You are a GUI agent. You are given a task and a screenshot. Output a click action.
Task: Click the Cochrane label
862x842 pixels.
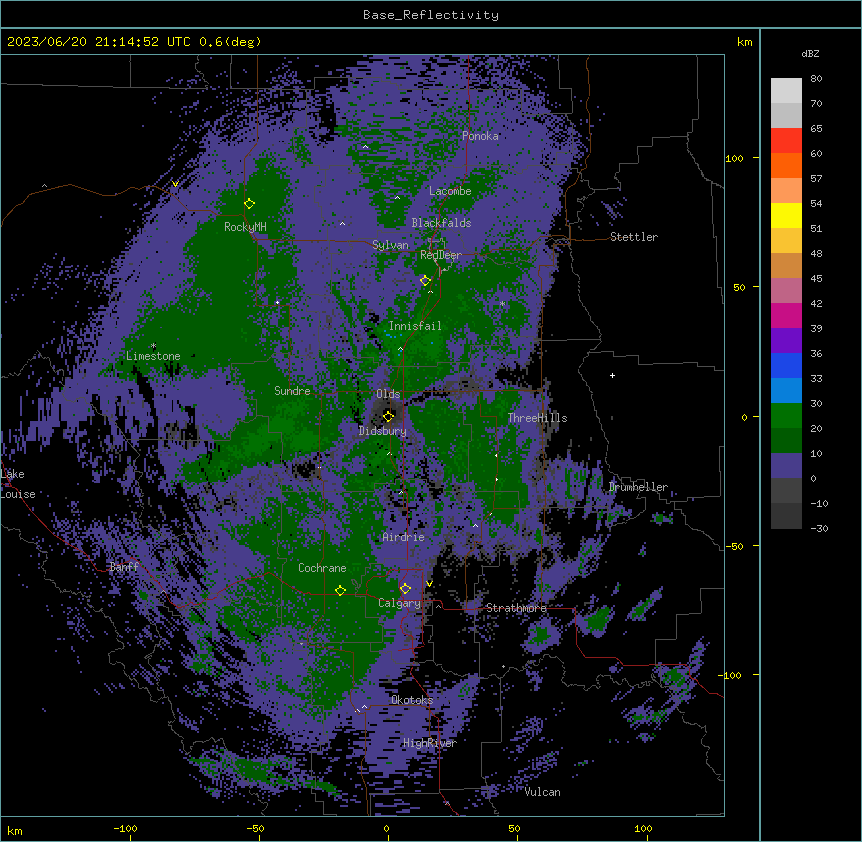click(322, 568)
